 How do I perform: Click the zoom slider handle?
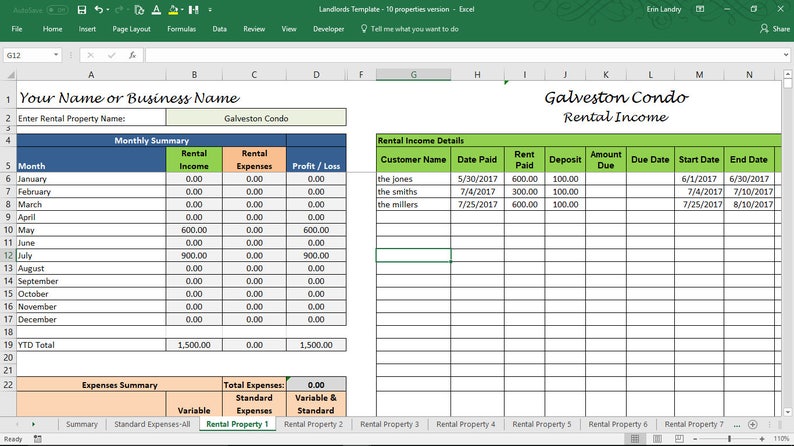pyautogui.click(x=729, y=439)
